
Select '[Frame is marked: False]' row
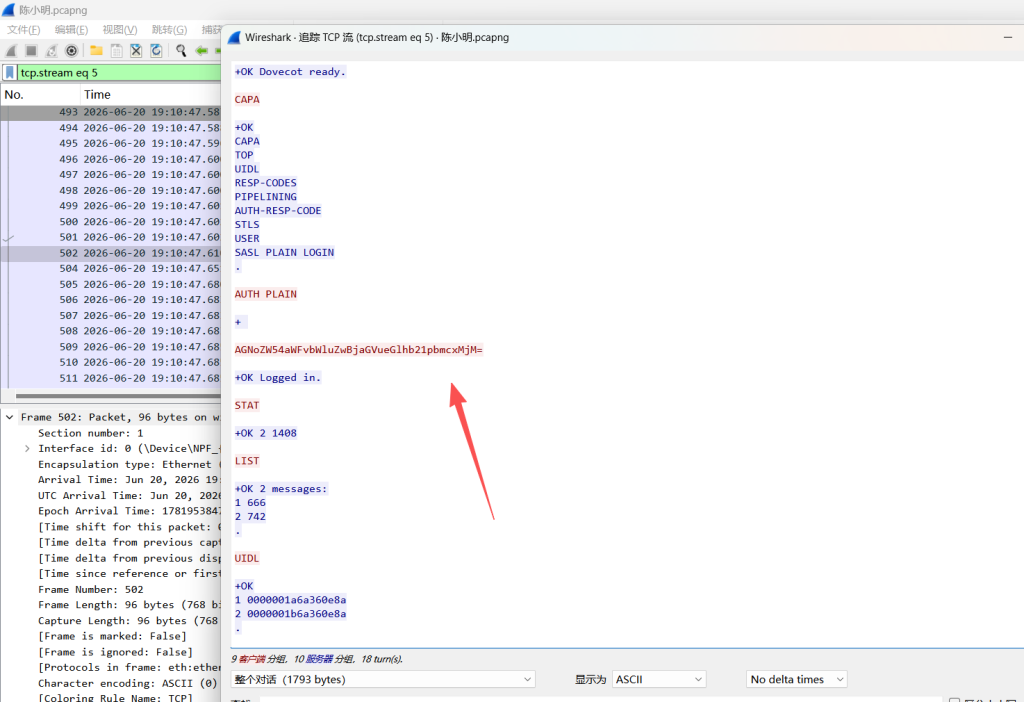112,636
